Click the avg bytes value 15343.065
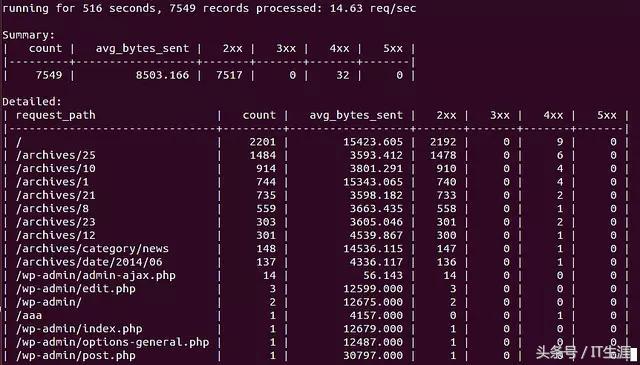This screenshot has height=365, width=640. 373,182
